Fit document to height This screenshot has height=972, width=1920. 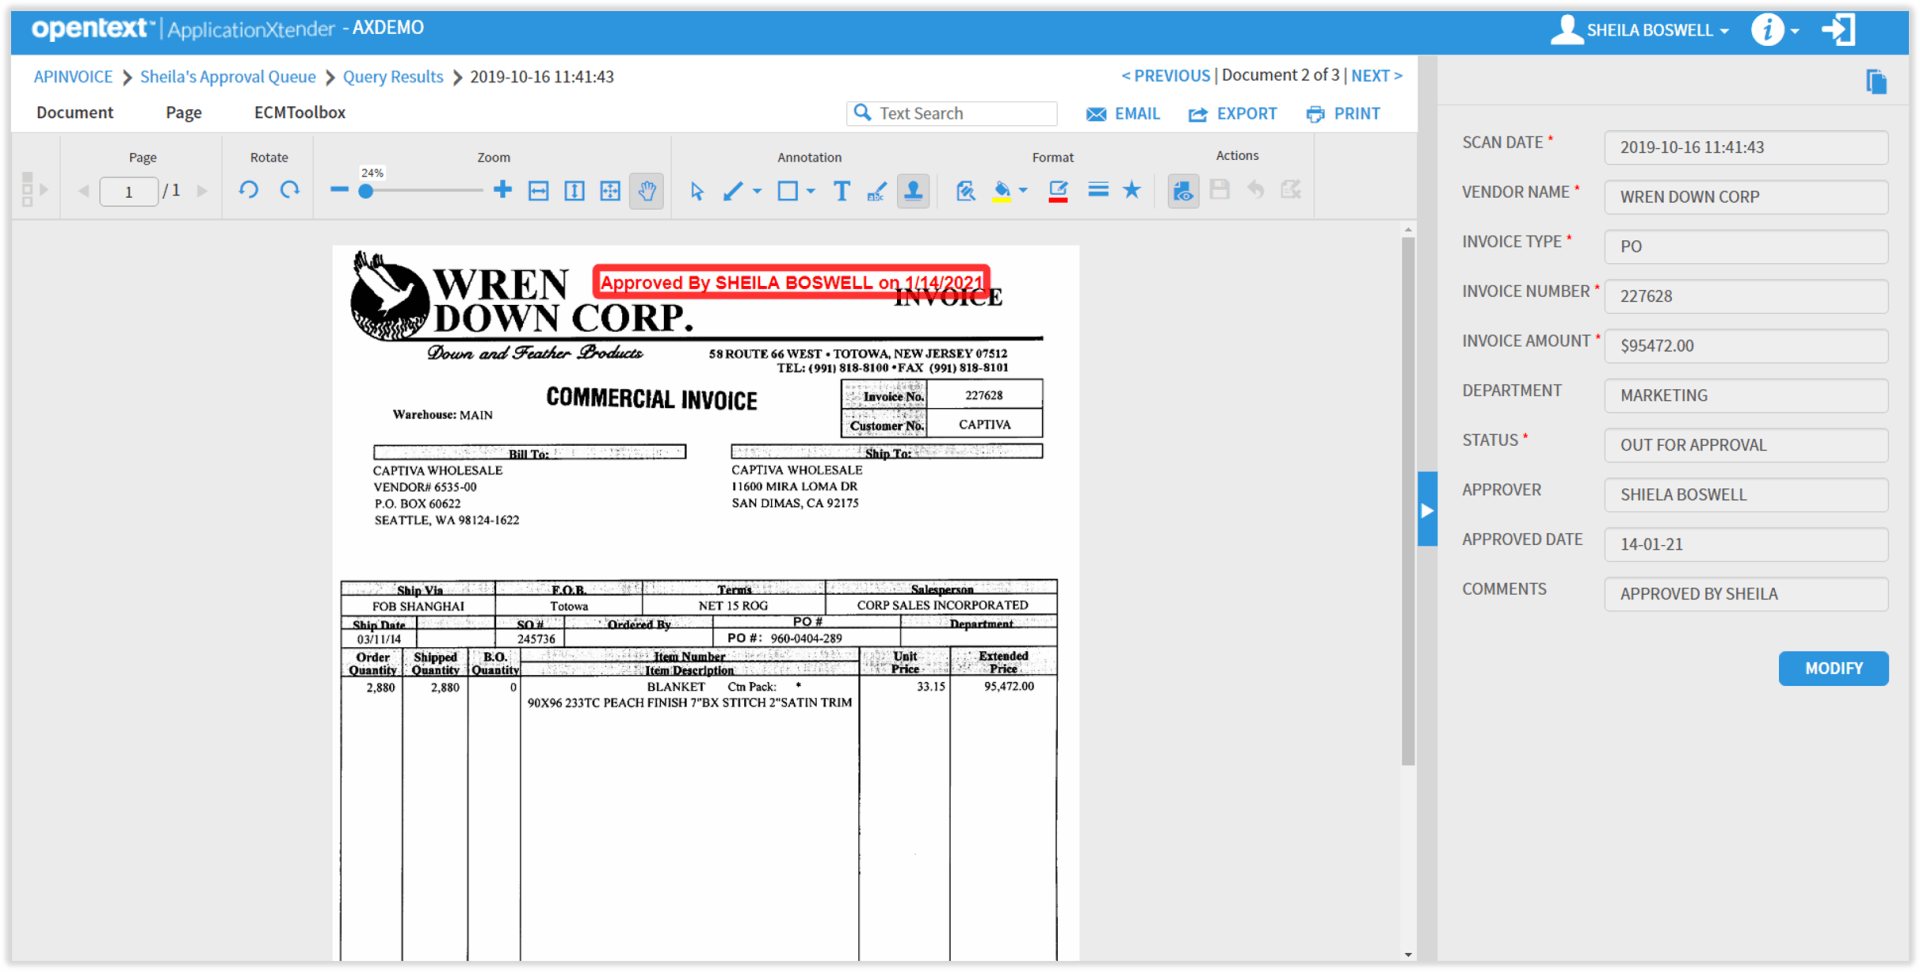(574, 191)
